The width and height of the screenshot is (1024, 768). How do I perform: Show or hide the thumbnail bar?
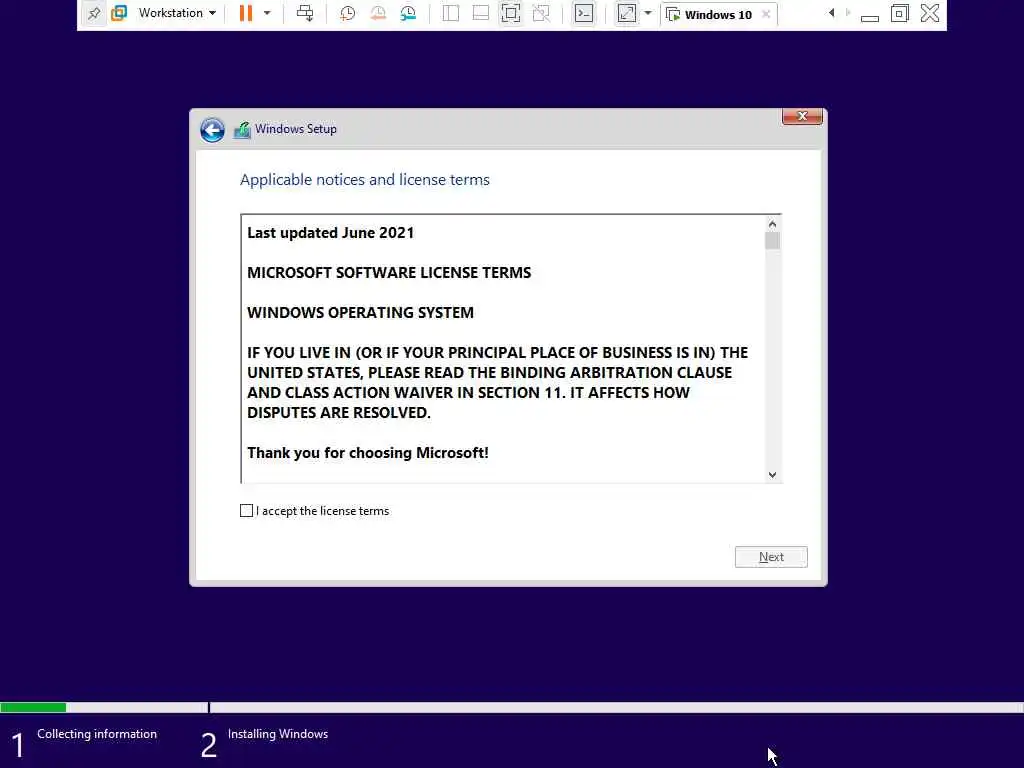pyautogui.click(x=481, y=13)
